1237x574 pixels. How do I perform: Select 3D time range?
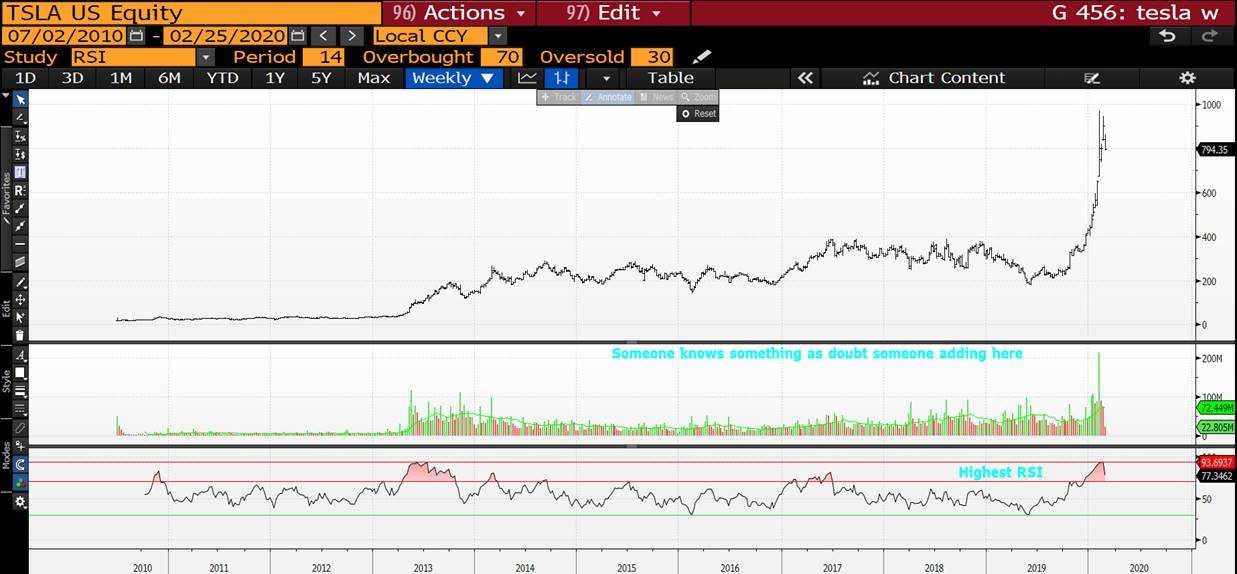point(73,78)
